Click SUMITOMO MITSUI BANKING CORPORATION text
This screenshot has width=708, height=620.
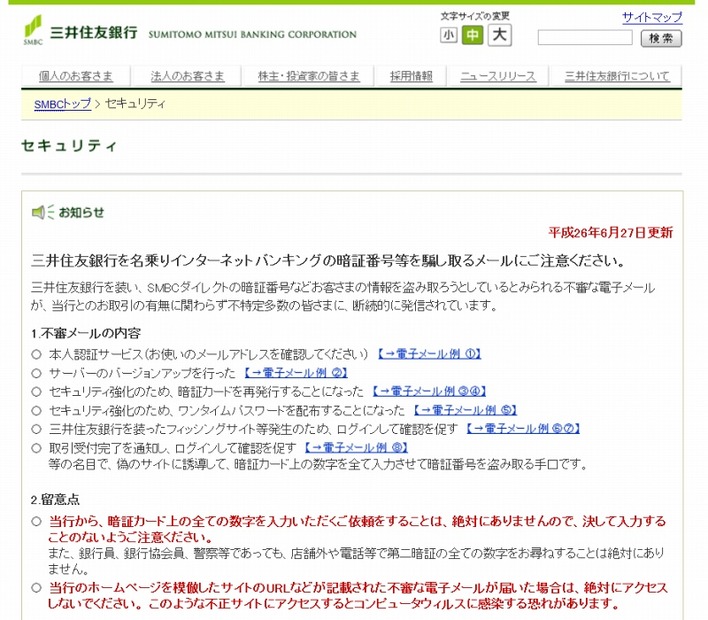pos(252,34)
